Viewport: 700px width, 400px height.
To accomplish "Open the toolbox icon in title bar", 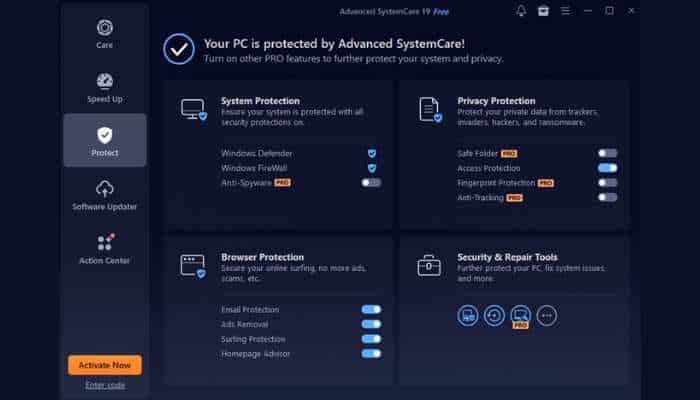I will point(543,11).
